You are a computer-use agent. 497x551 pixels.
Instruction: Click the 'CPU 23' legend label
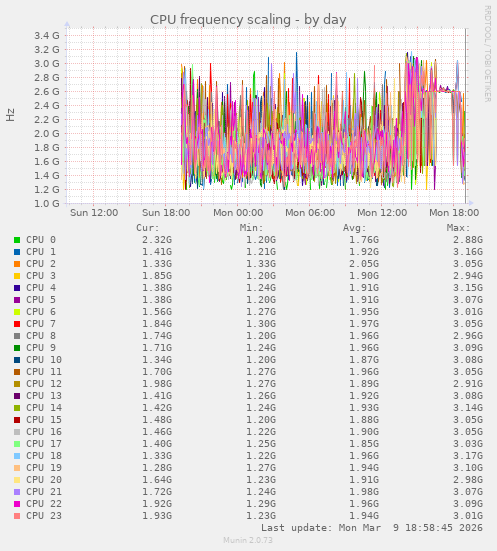(x=44, y=516)
